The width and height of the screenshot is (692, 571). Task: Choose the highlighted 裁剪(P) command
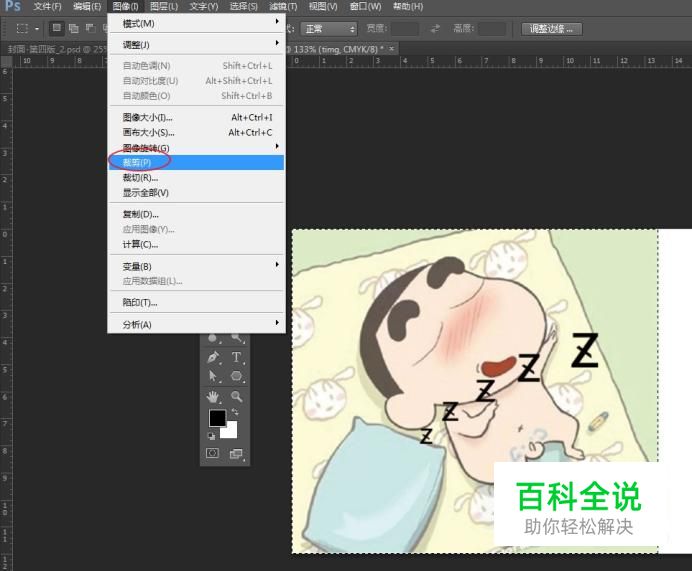tap(196, 162)
